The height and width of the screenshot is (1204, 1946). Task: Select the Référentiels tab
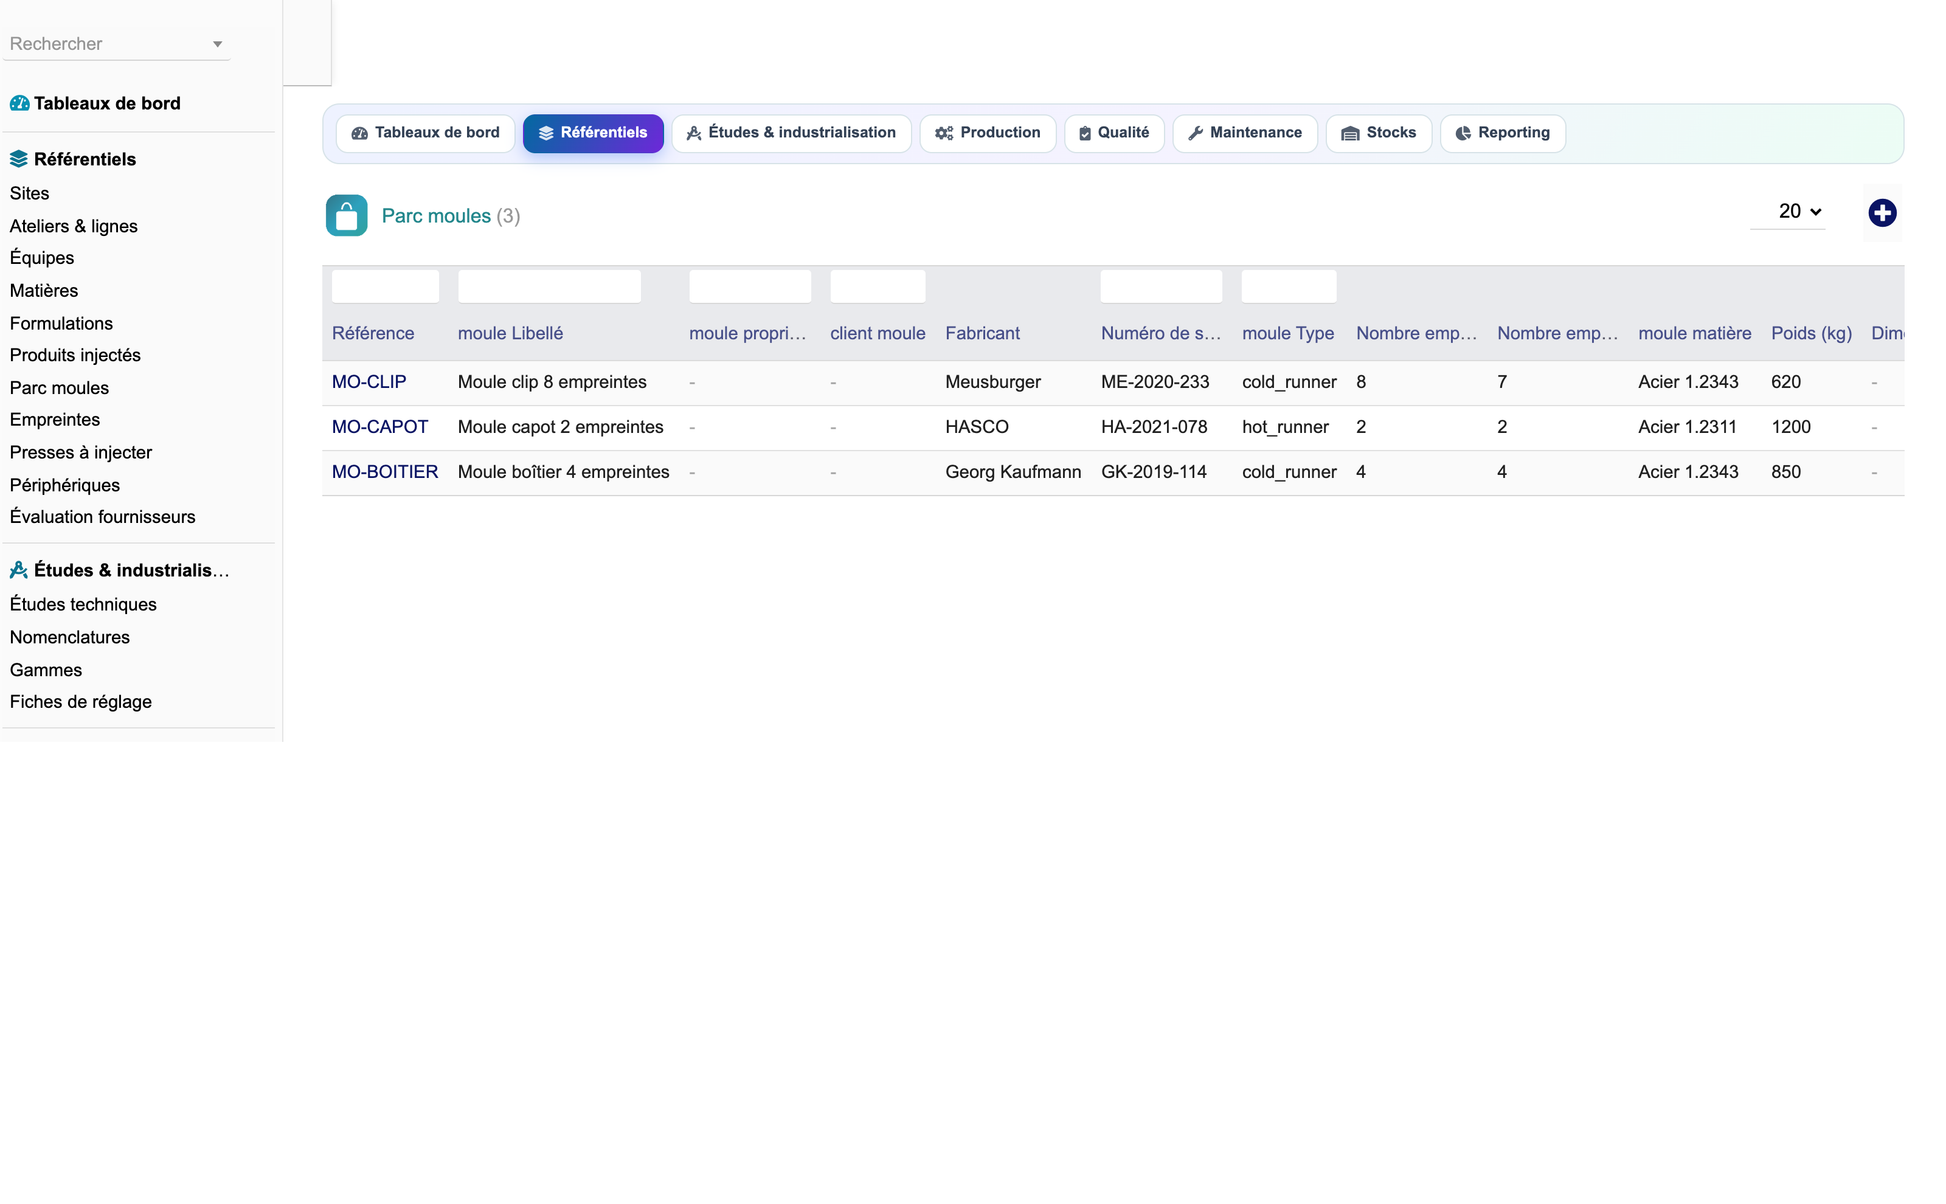click(593, 133)
